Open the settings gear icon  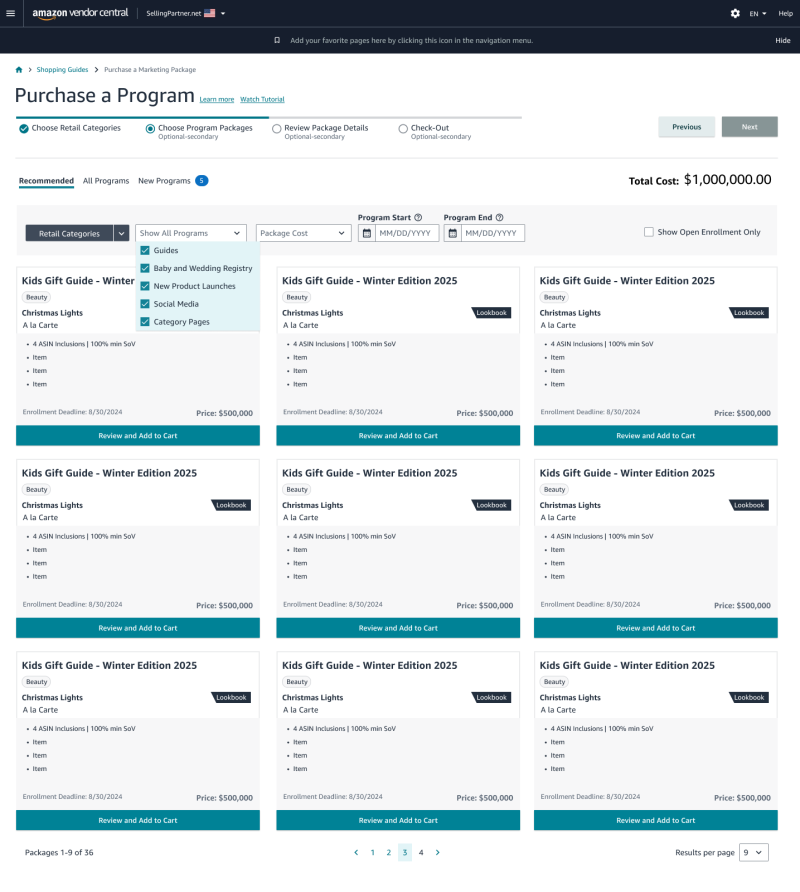[x=735, y=13]
